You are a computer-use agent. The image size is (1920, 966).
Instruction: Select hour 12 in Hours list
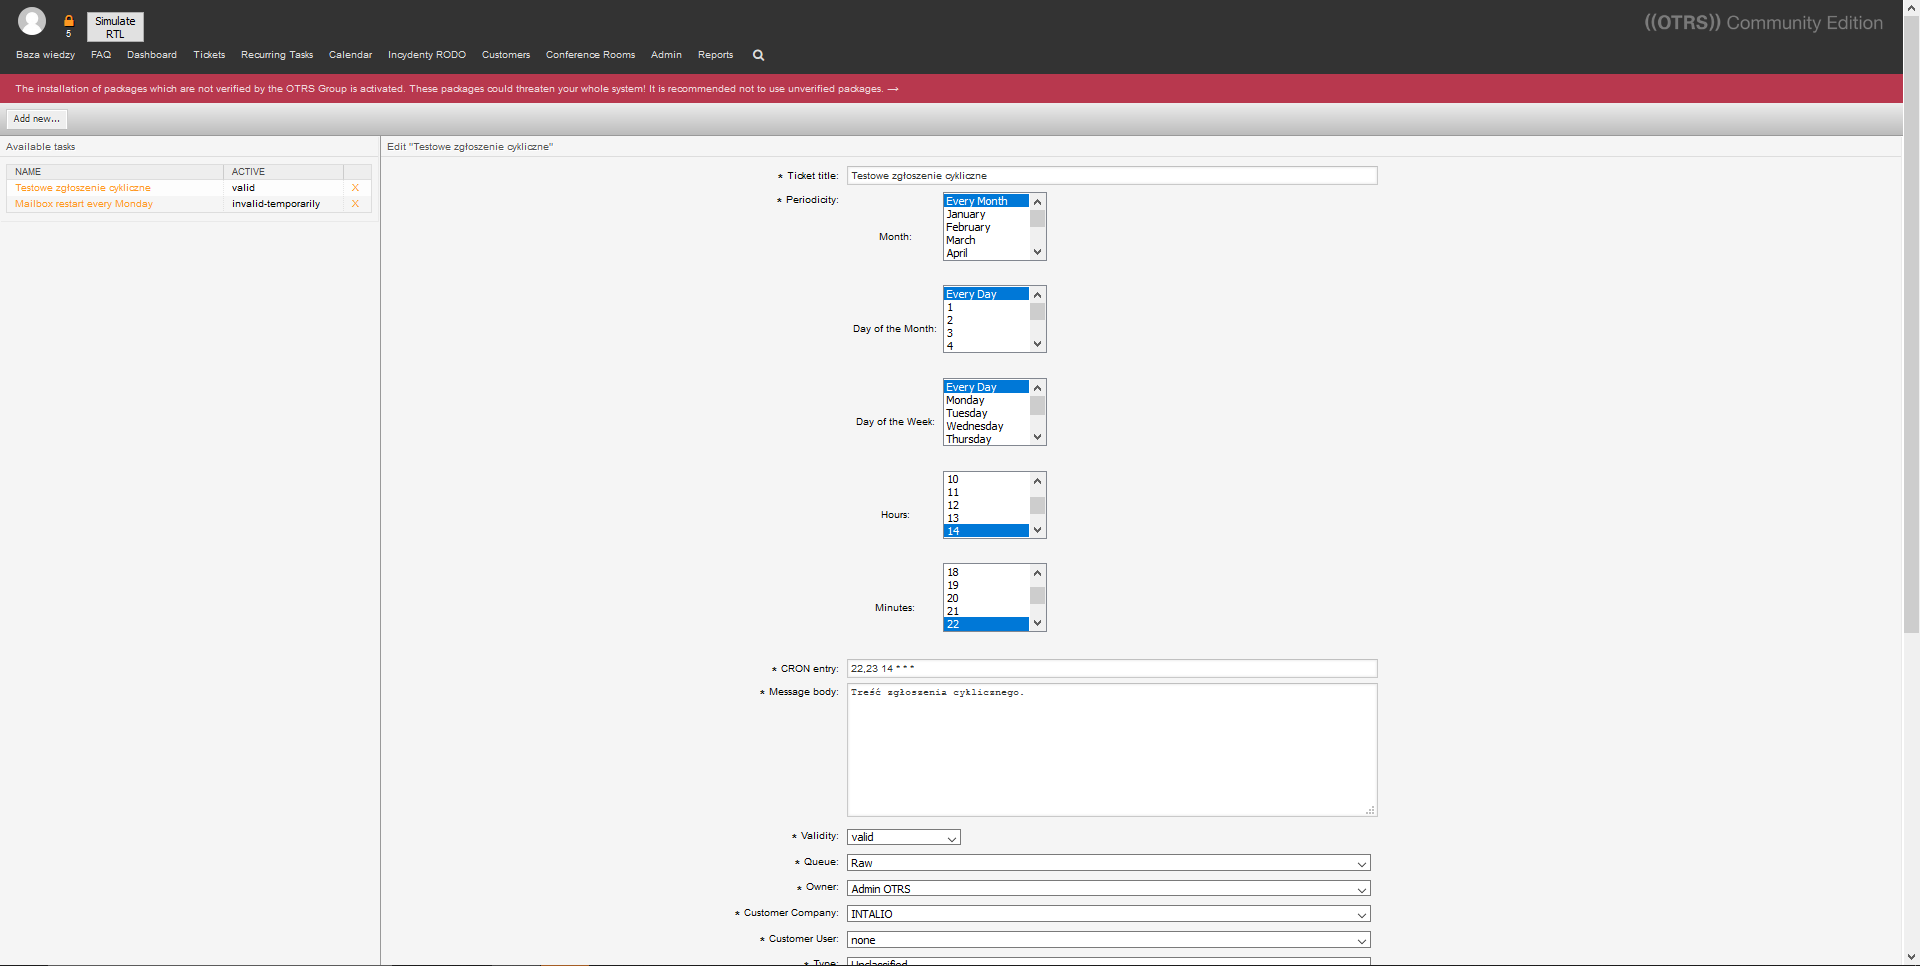click(x=954, y=505)
